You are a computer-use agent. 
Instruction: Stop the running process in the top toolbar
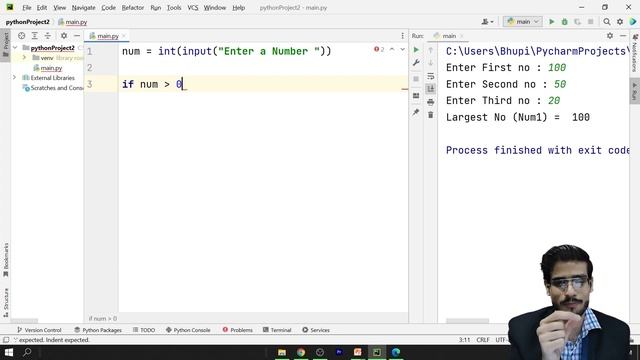590,22
